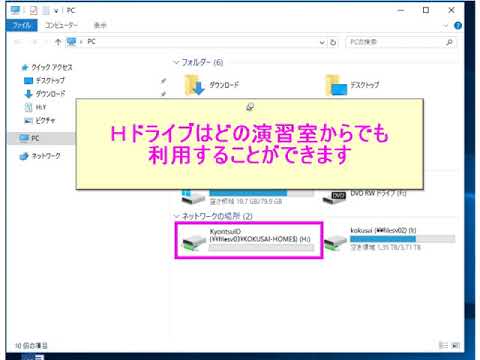Open the 表示 ribbon tab
This screenshot has height=360, width=480.
point(100,25)
